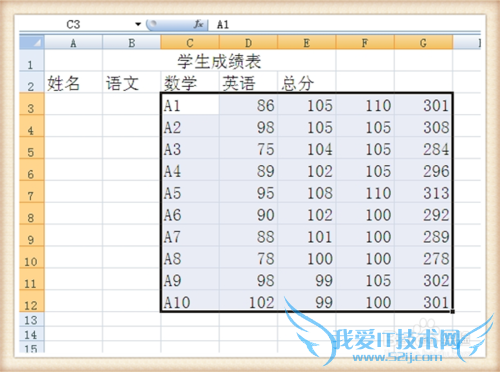Click cell containing A10
500x372 pixels.
click(x=190, y=301)
